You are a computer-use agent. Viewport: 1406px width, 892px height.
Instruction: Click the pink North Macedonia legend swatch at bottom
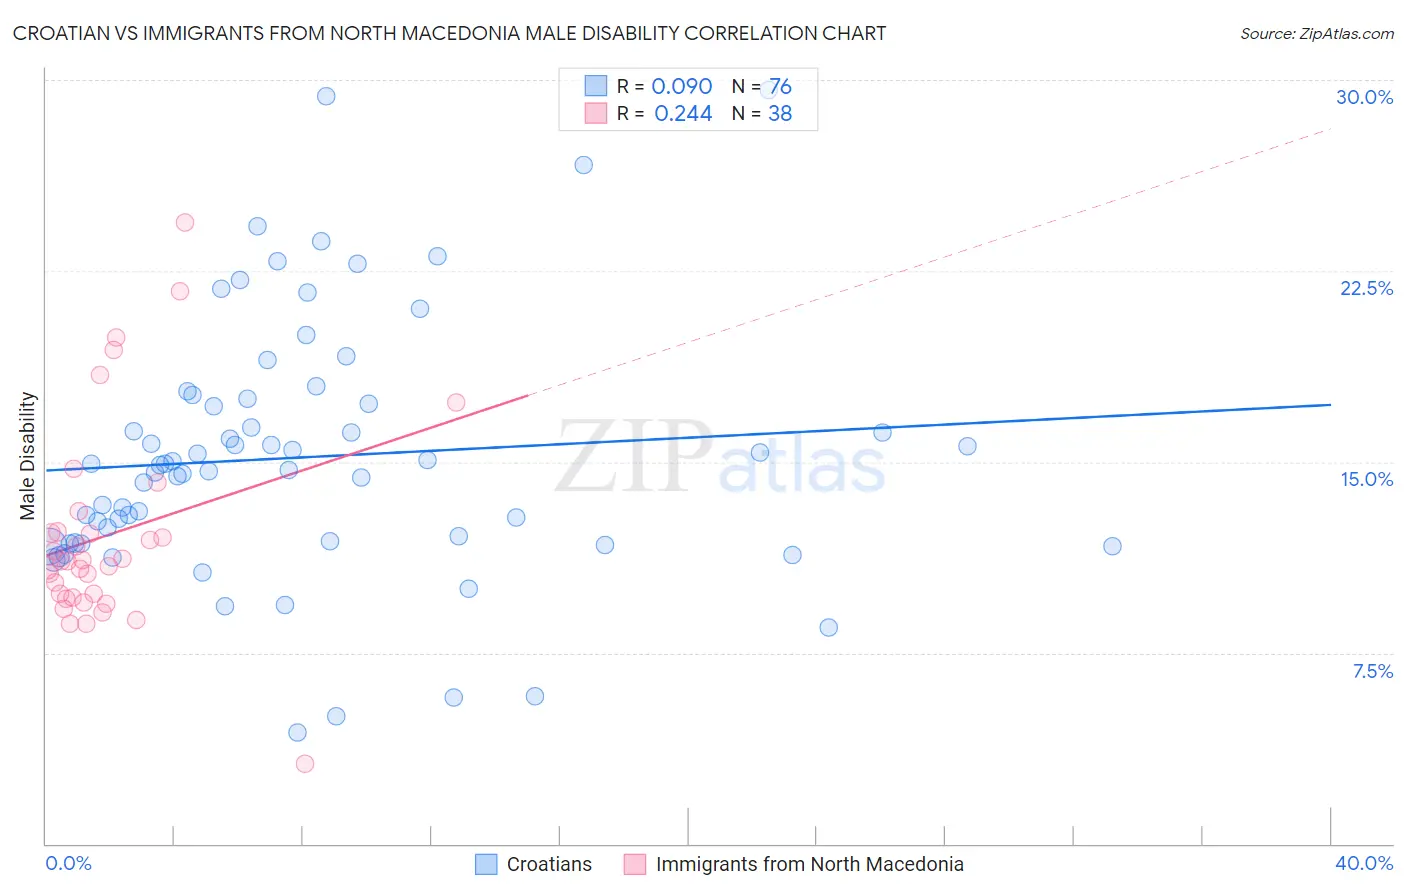pyautogui.click(x=635, y=864)
